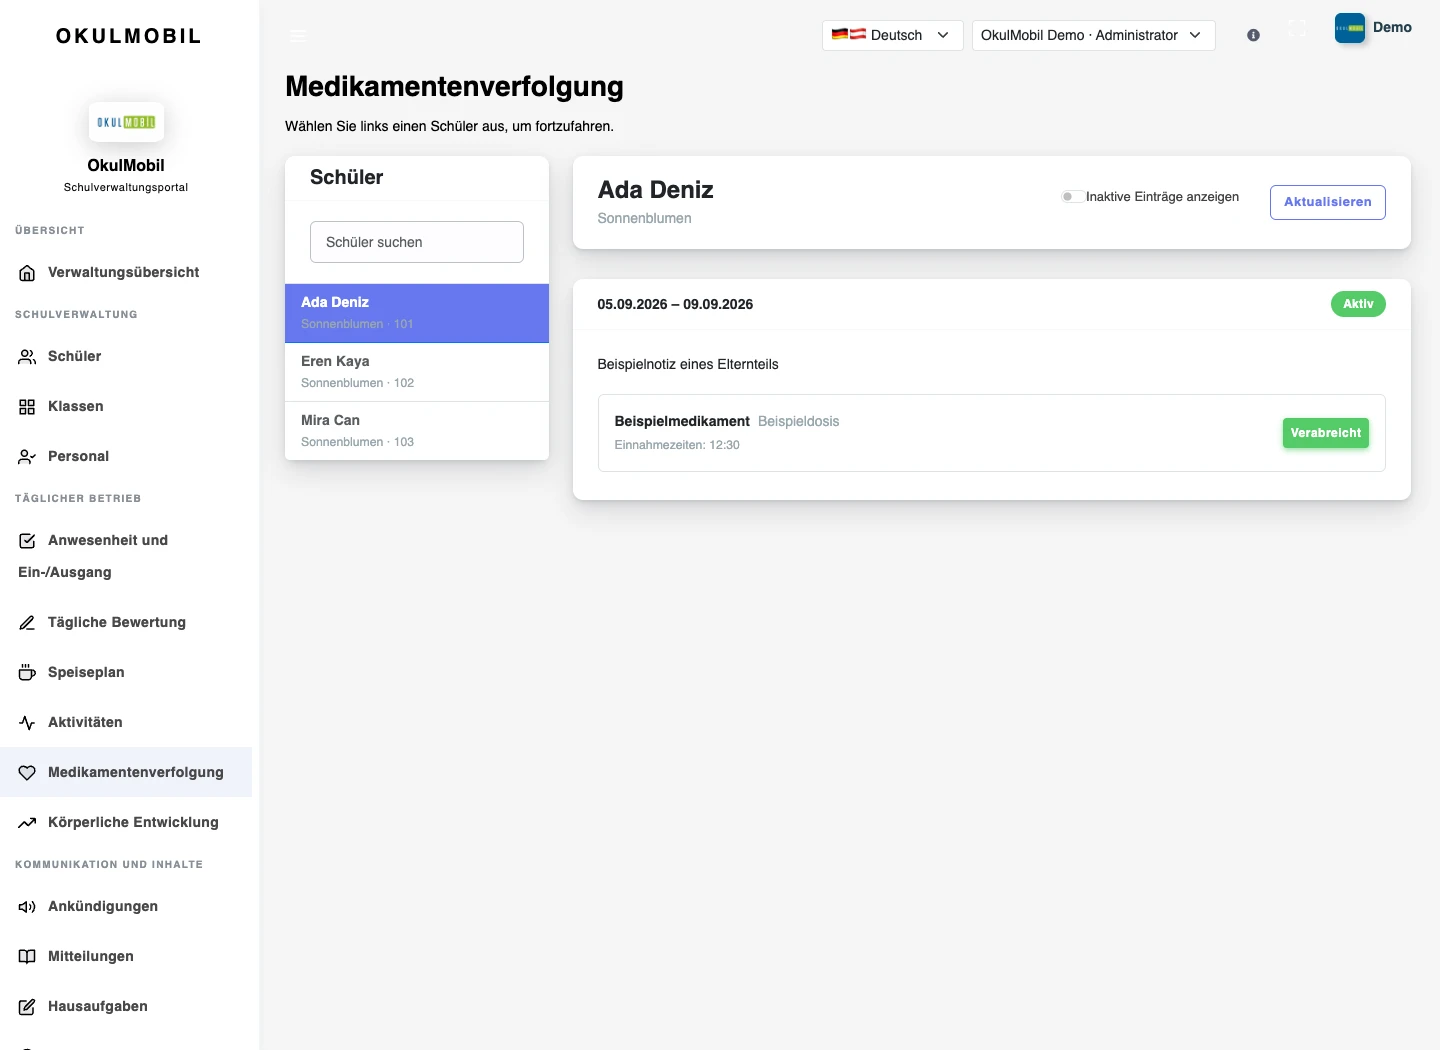Toggle 'Inaktive Einträge anzeigen' switch
Screen dimensions: 1440x1050
(x=1072, y=197)
